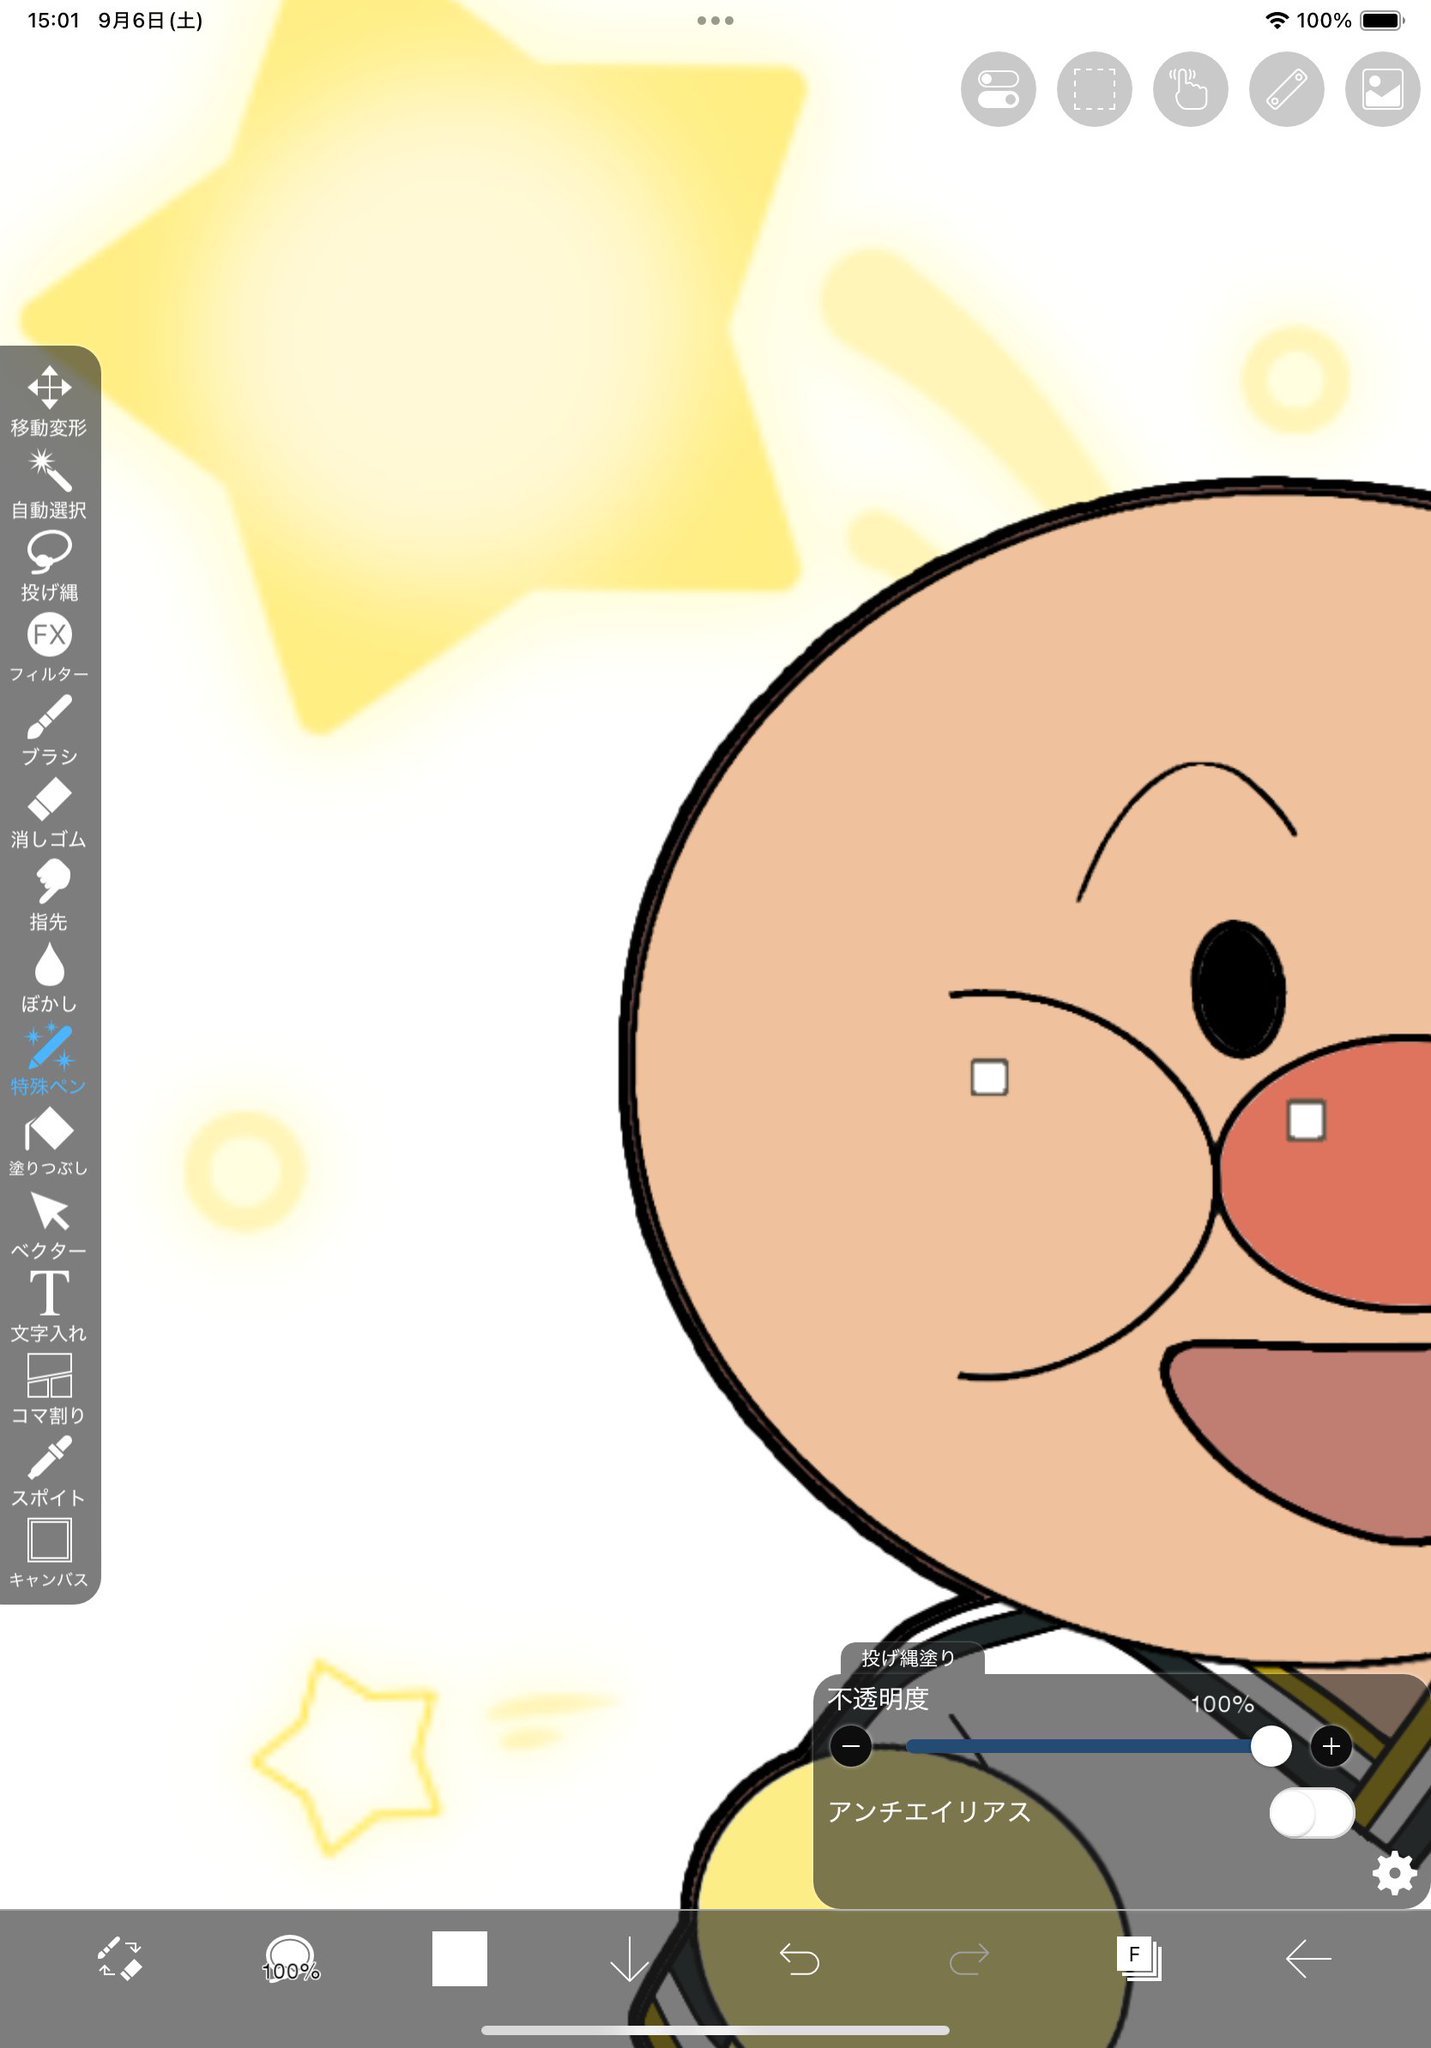This screenshot has height=2048, width=1431.
Task: Select the スポイト eyedropper tool
Action: click(x=49, y=1471)
